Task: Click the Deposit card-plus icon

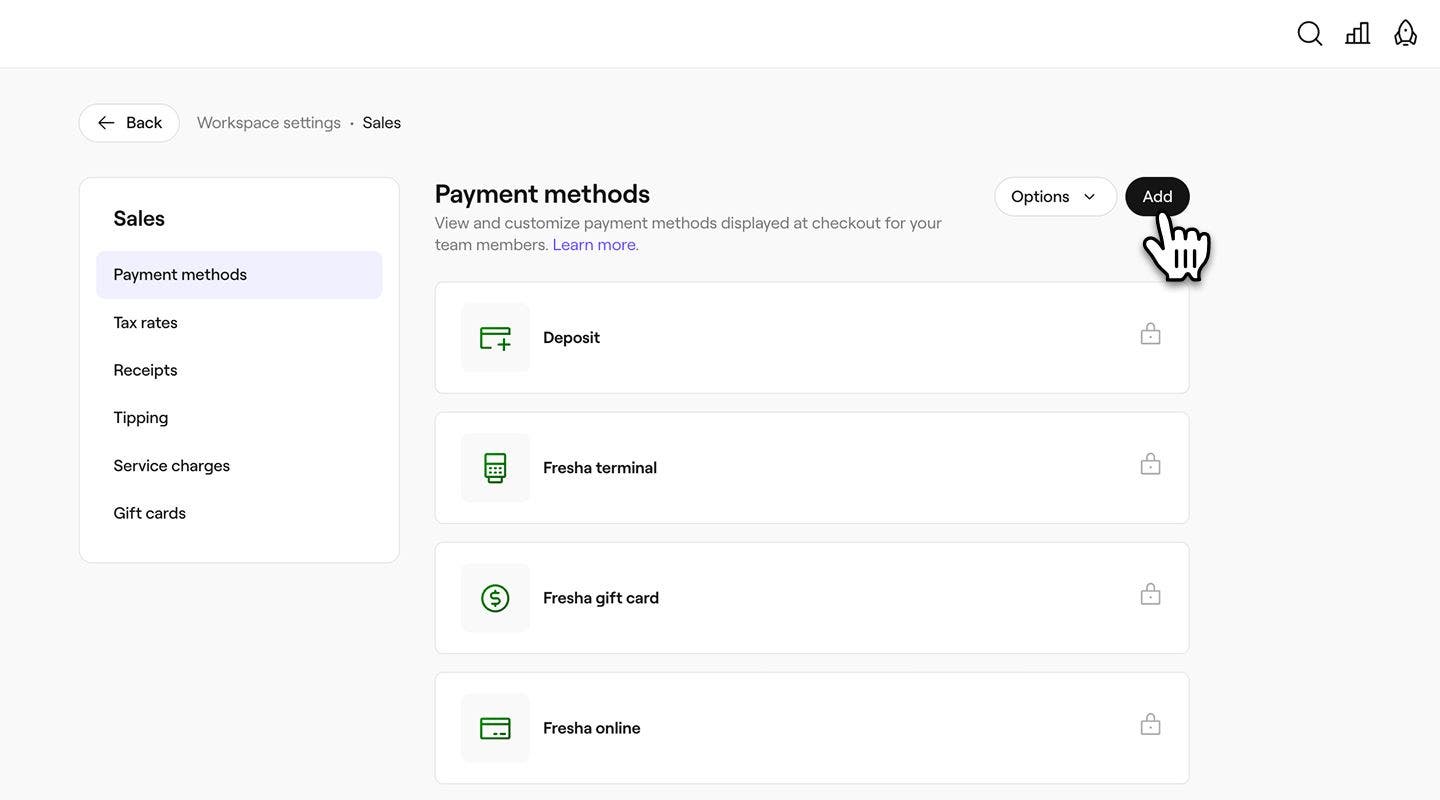Action: coord(495,338)
